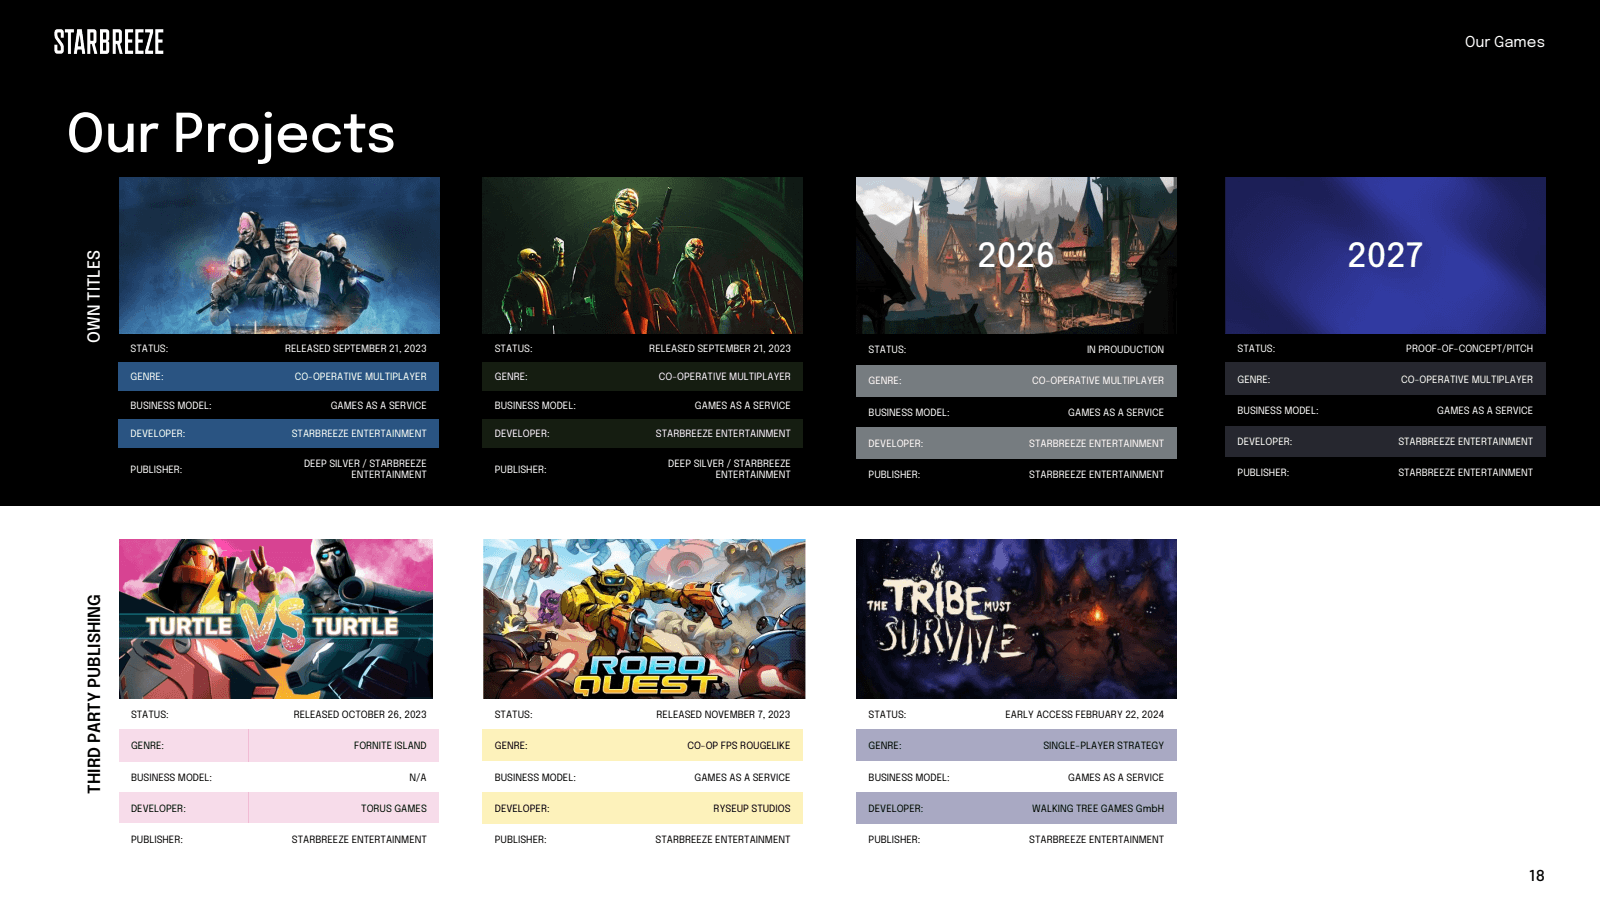This screenshot has height=900, width=1600.
Task: Click 'EARLY ACCESS FEBRUARY 22, 2024' text
Action: click(1084, 715)
